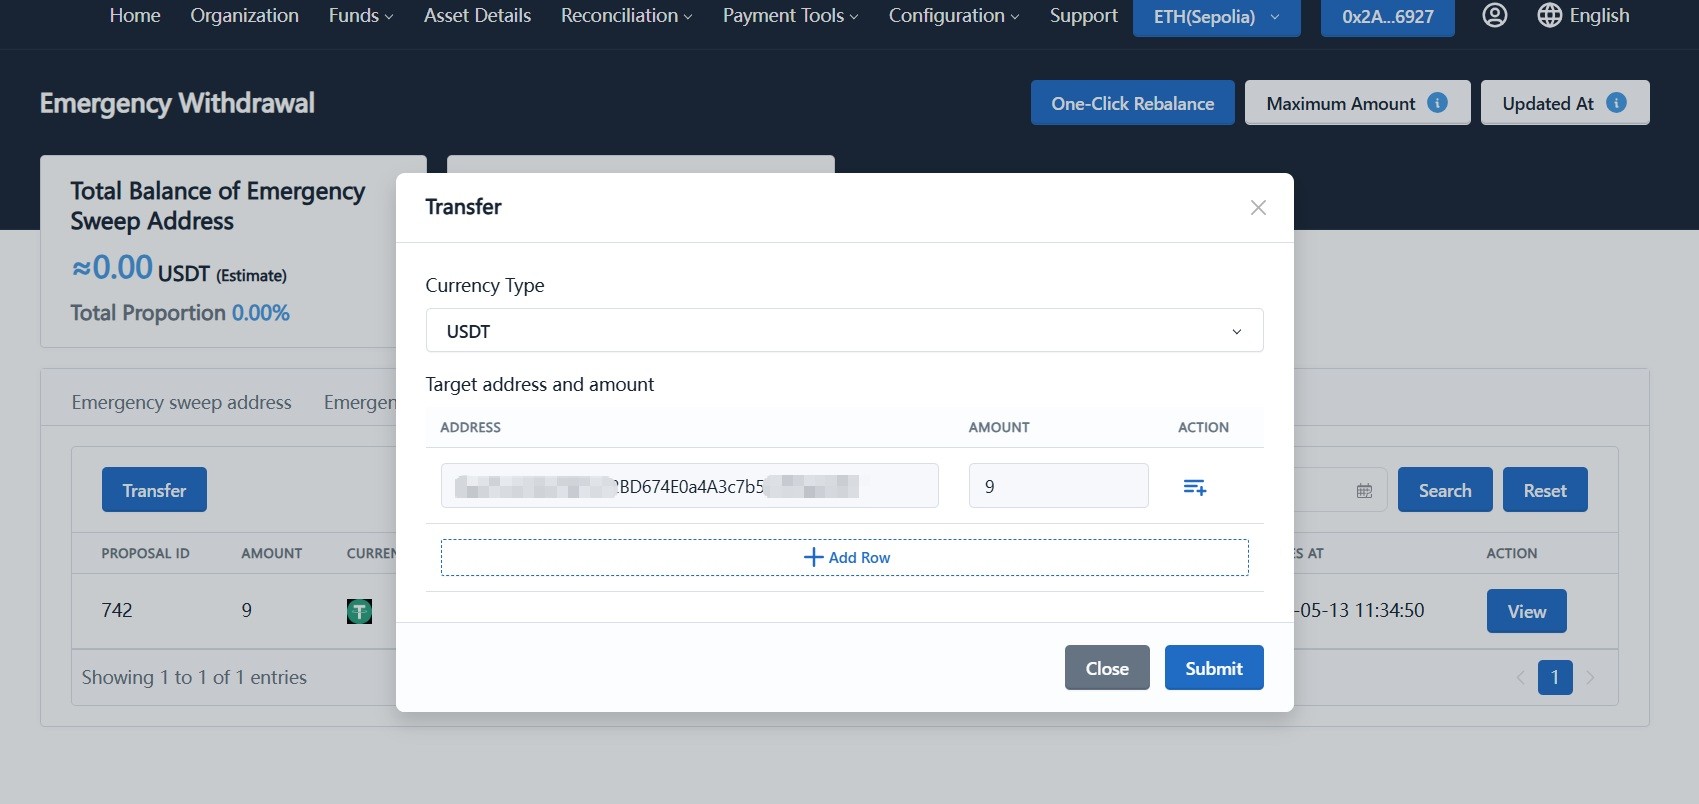Click timestamp 11:34:50 in row 742

[1389, 610]
